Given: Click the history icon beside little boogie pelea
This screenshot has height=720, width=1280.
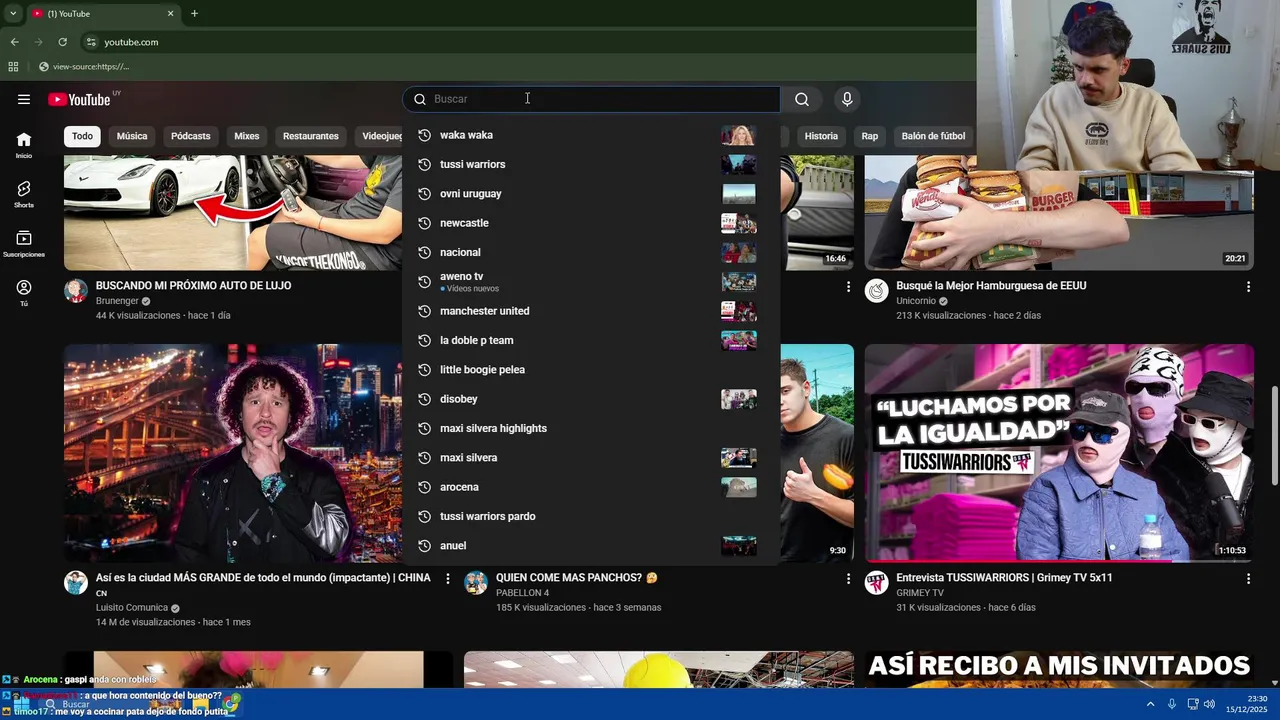Looking at the screenshot, I should pyautogui.click(x=424, y=370).
